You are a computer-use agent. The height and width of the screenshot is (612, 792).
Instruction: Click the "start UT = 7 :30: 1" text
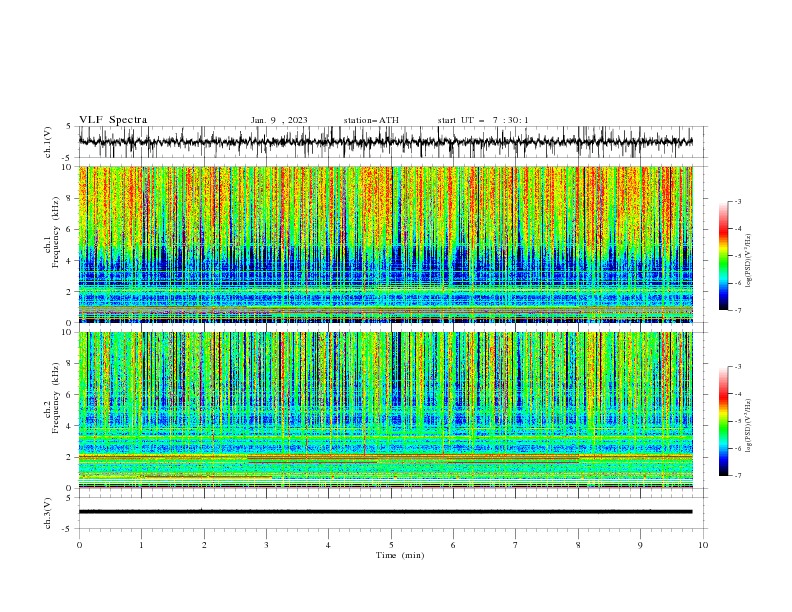point(483,120)
